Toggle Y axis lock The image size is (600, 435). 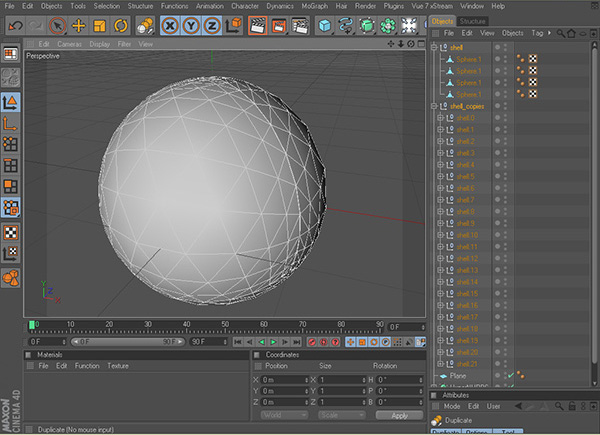(191, 26)
